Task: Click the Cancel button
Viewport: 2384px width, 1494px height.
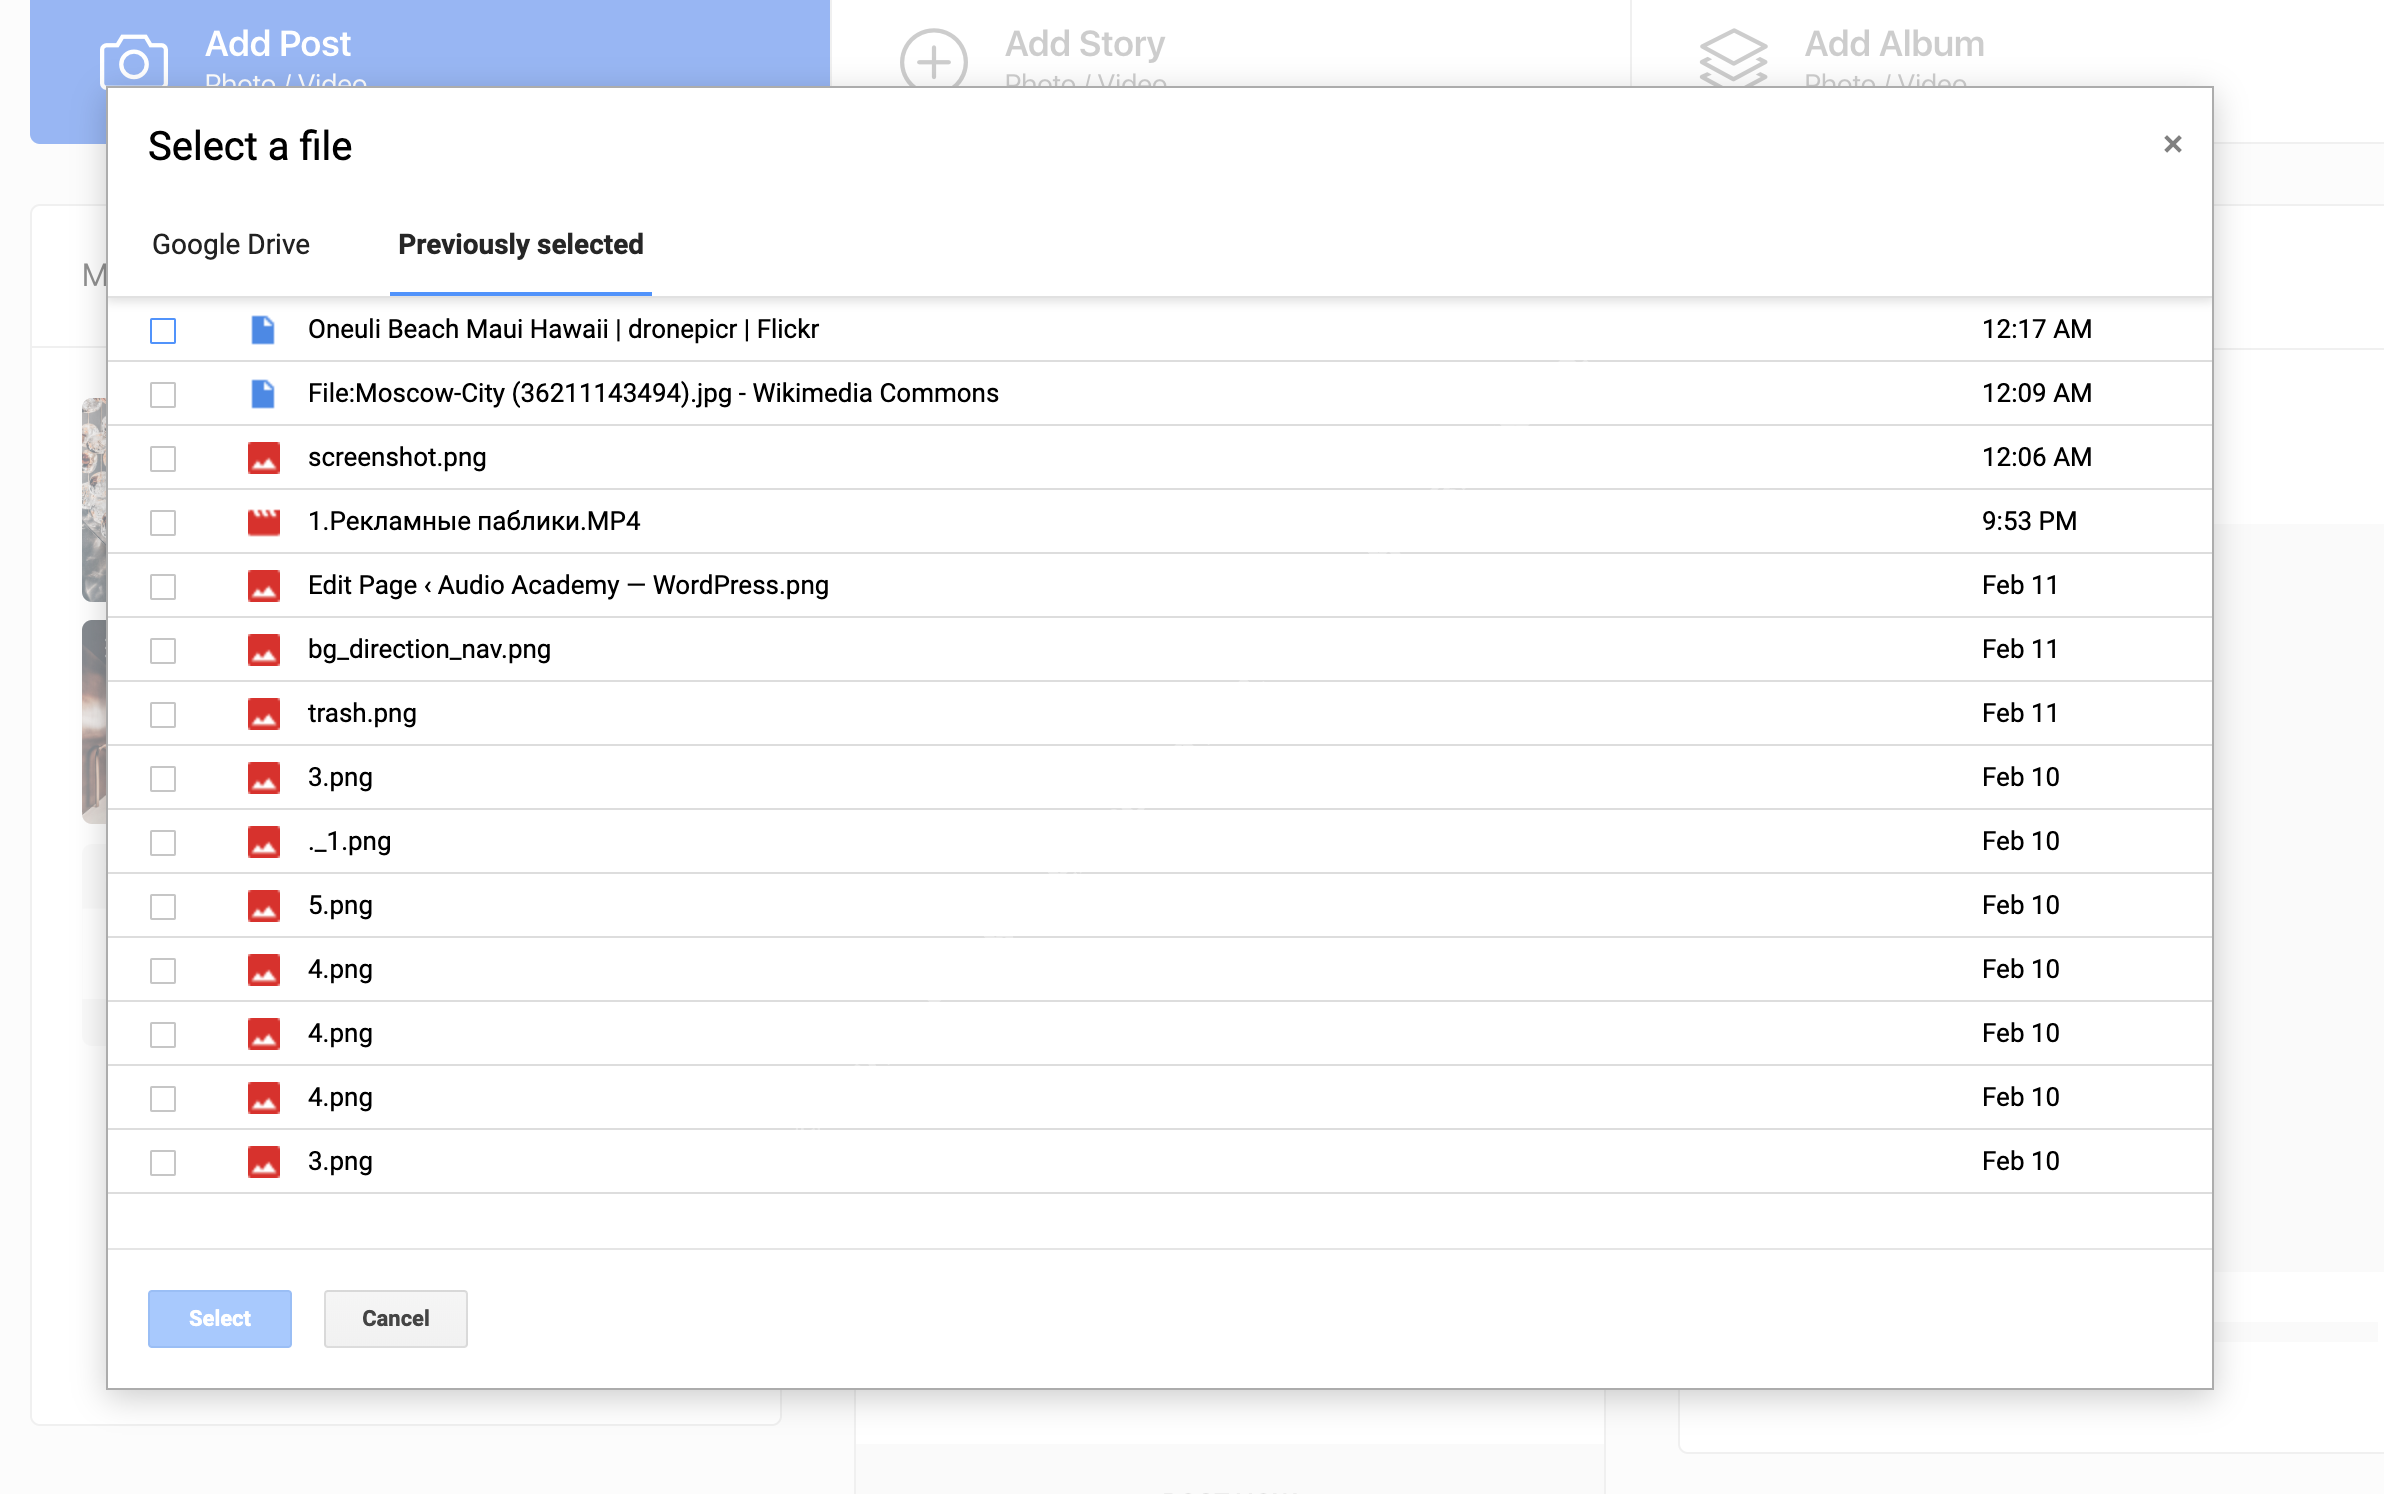Action: pos(395,1318)
